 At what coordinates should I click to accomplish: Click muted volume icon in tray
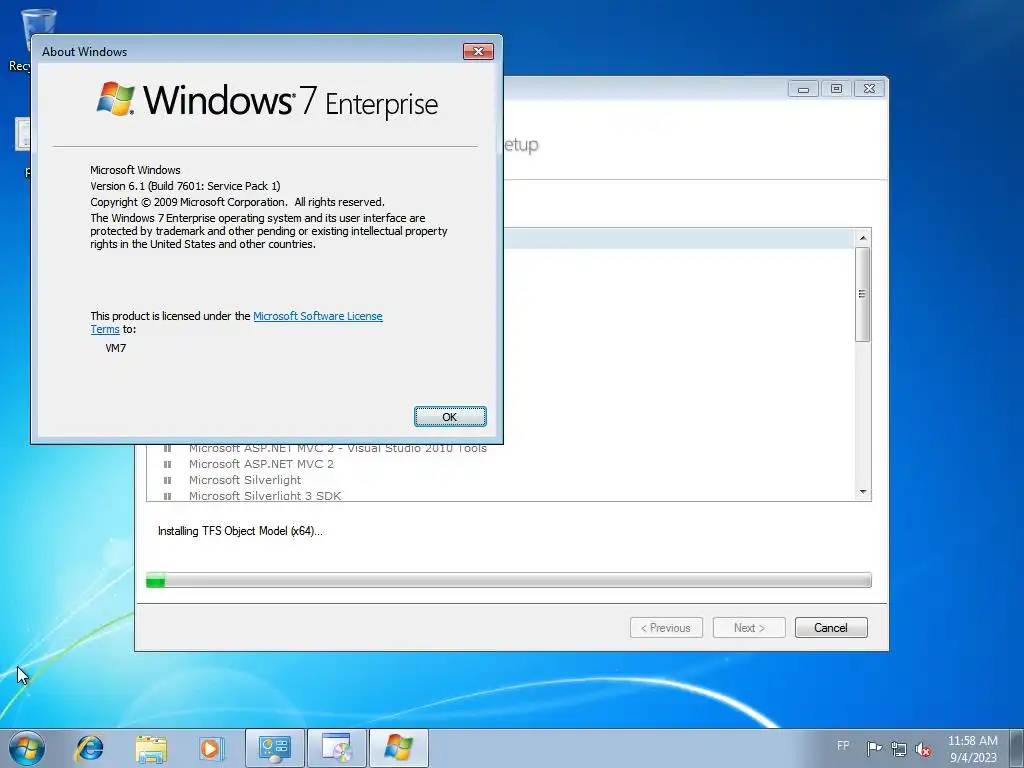point(923,749)
